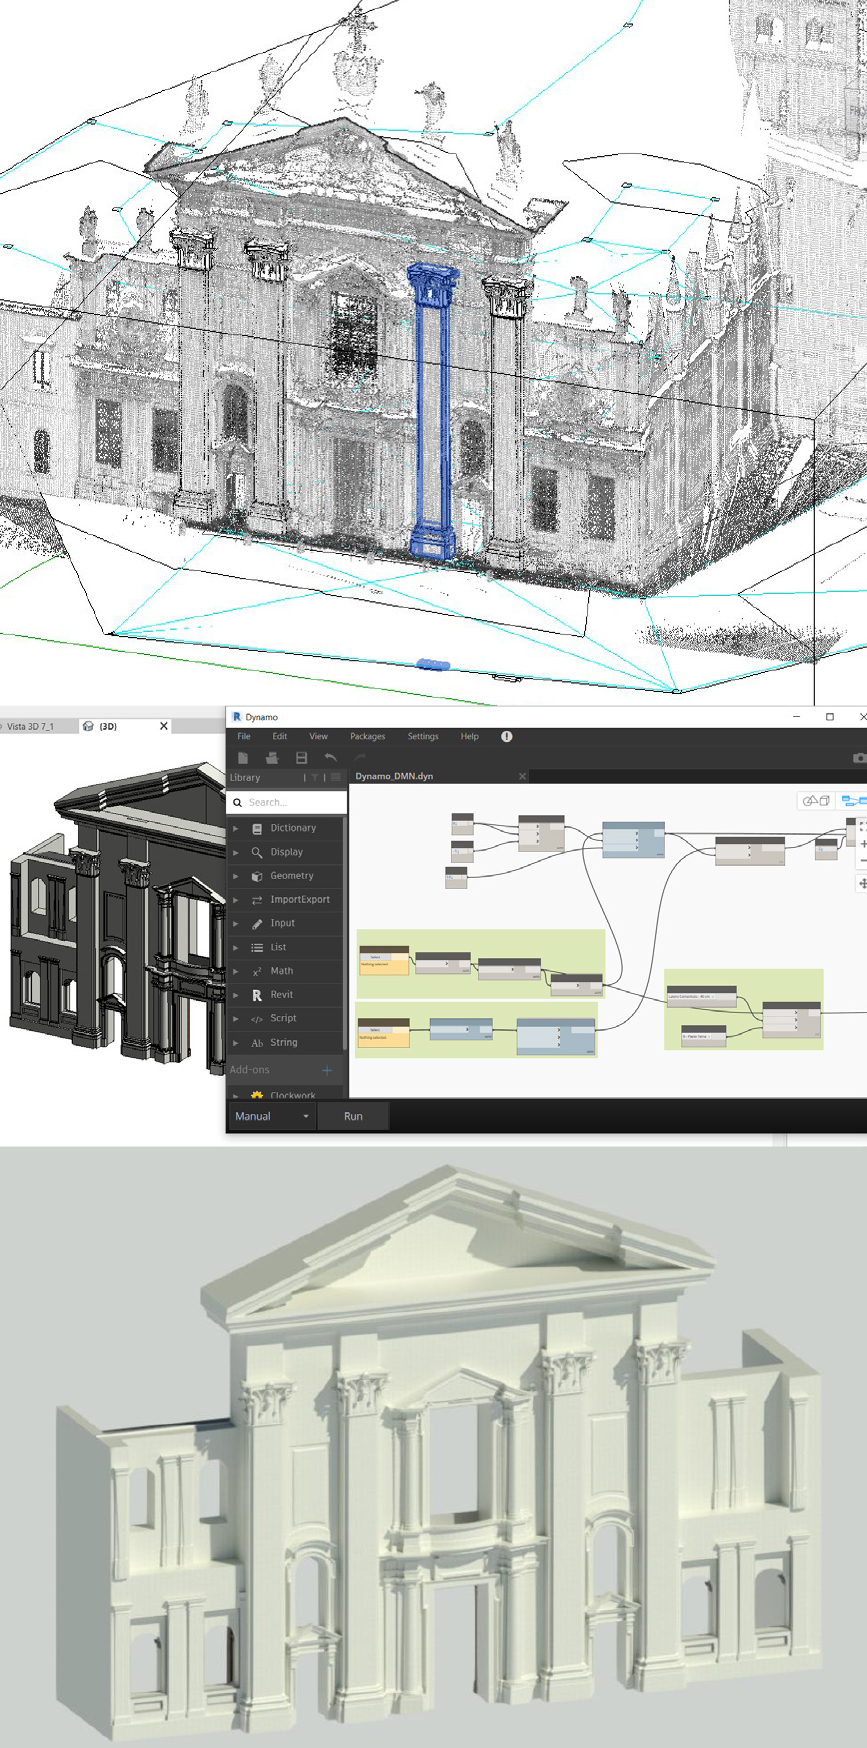Click the Clockwork gear icon
This screenshot has width=867, height=1748.
click(257, 1096)
